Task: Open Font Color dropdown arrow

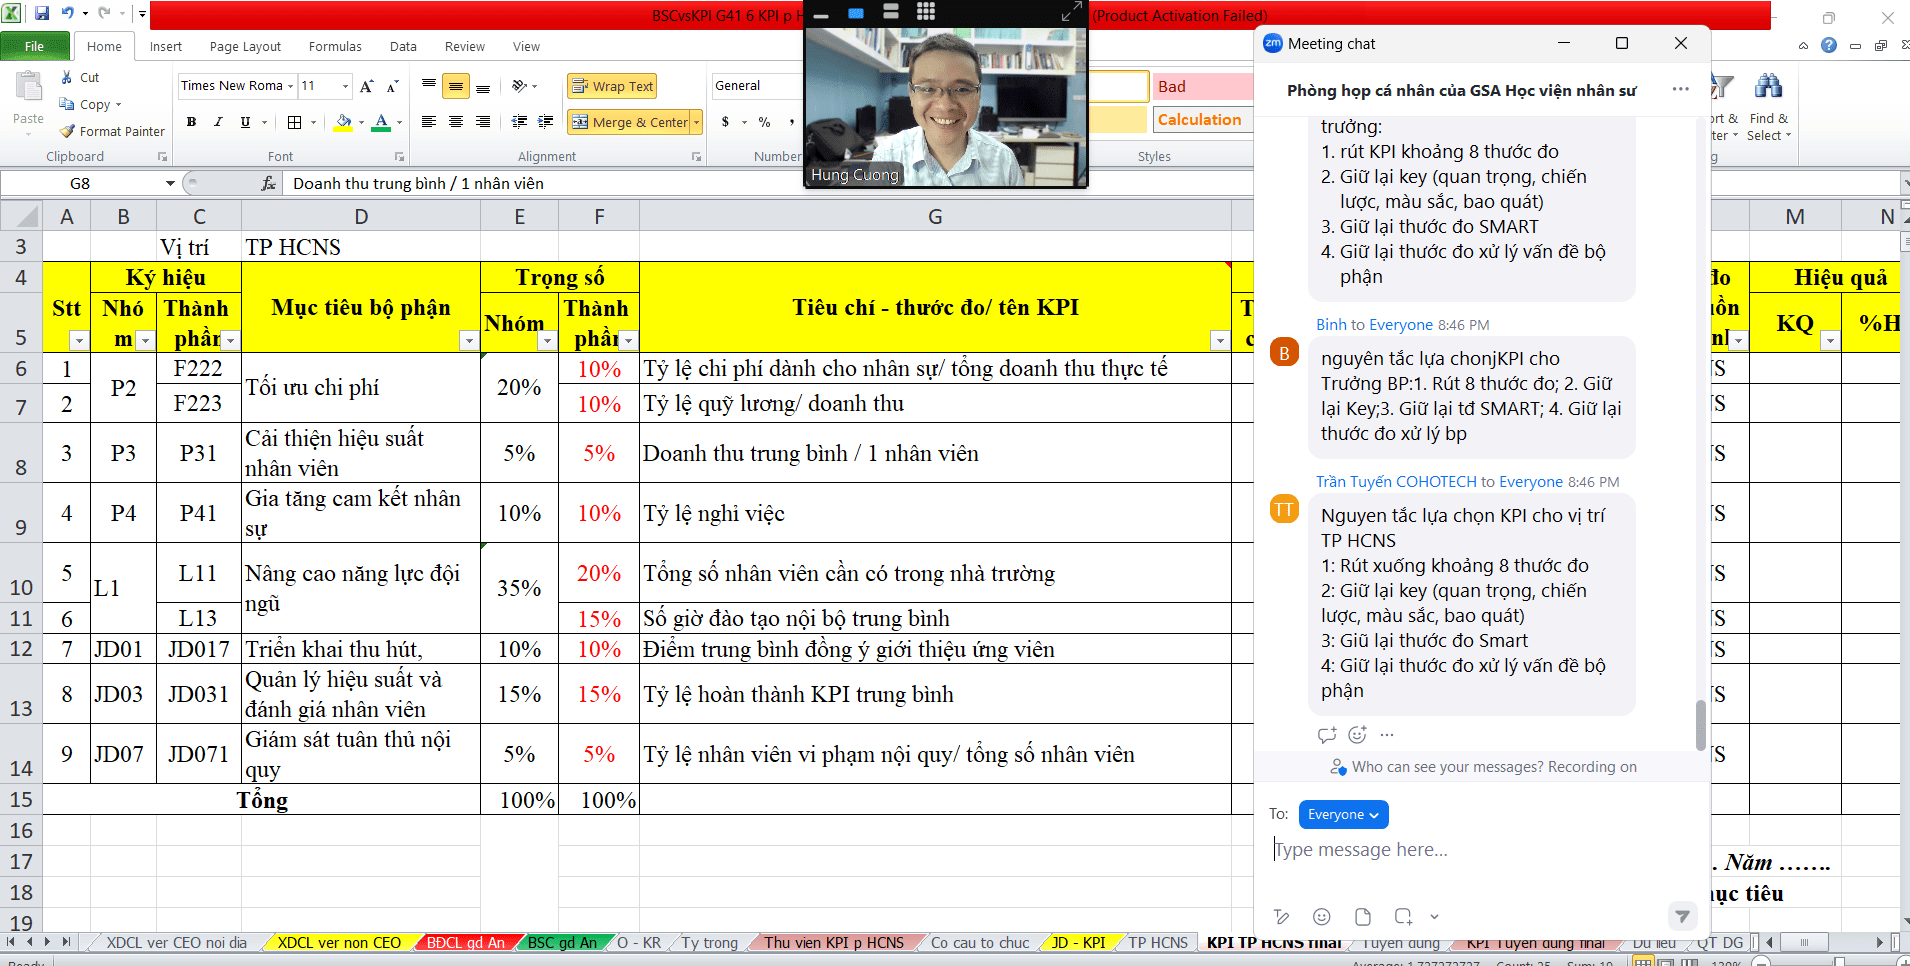Action: 399,122
